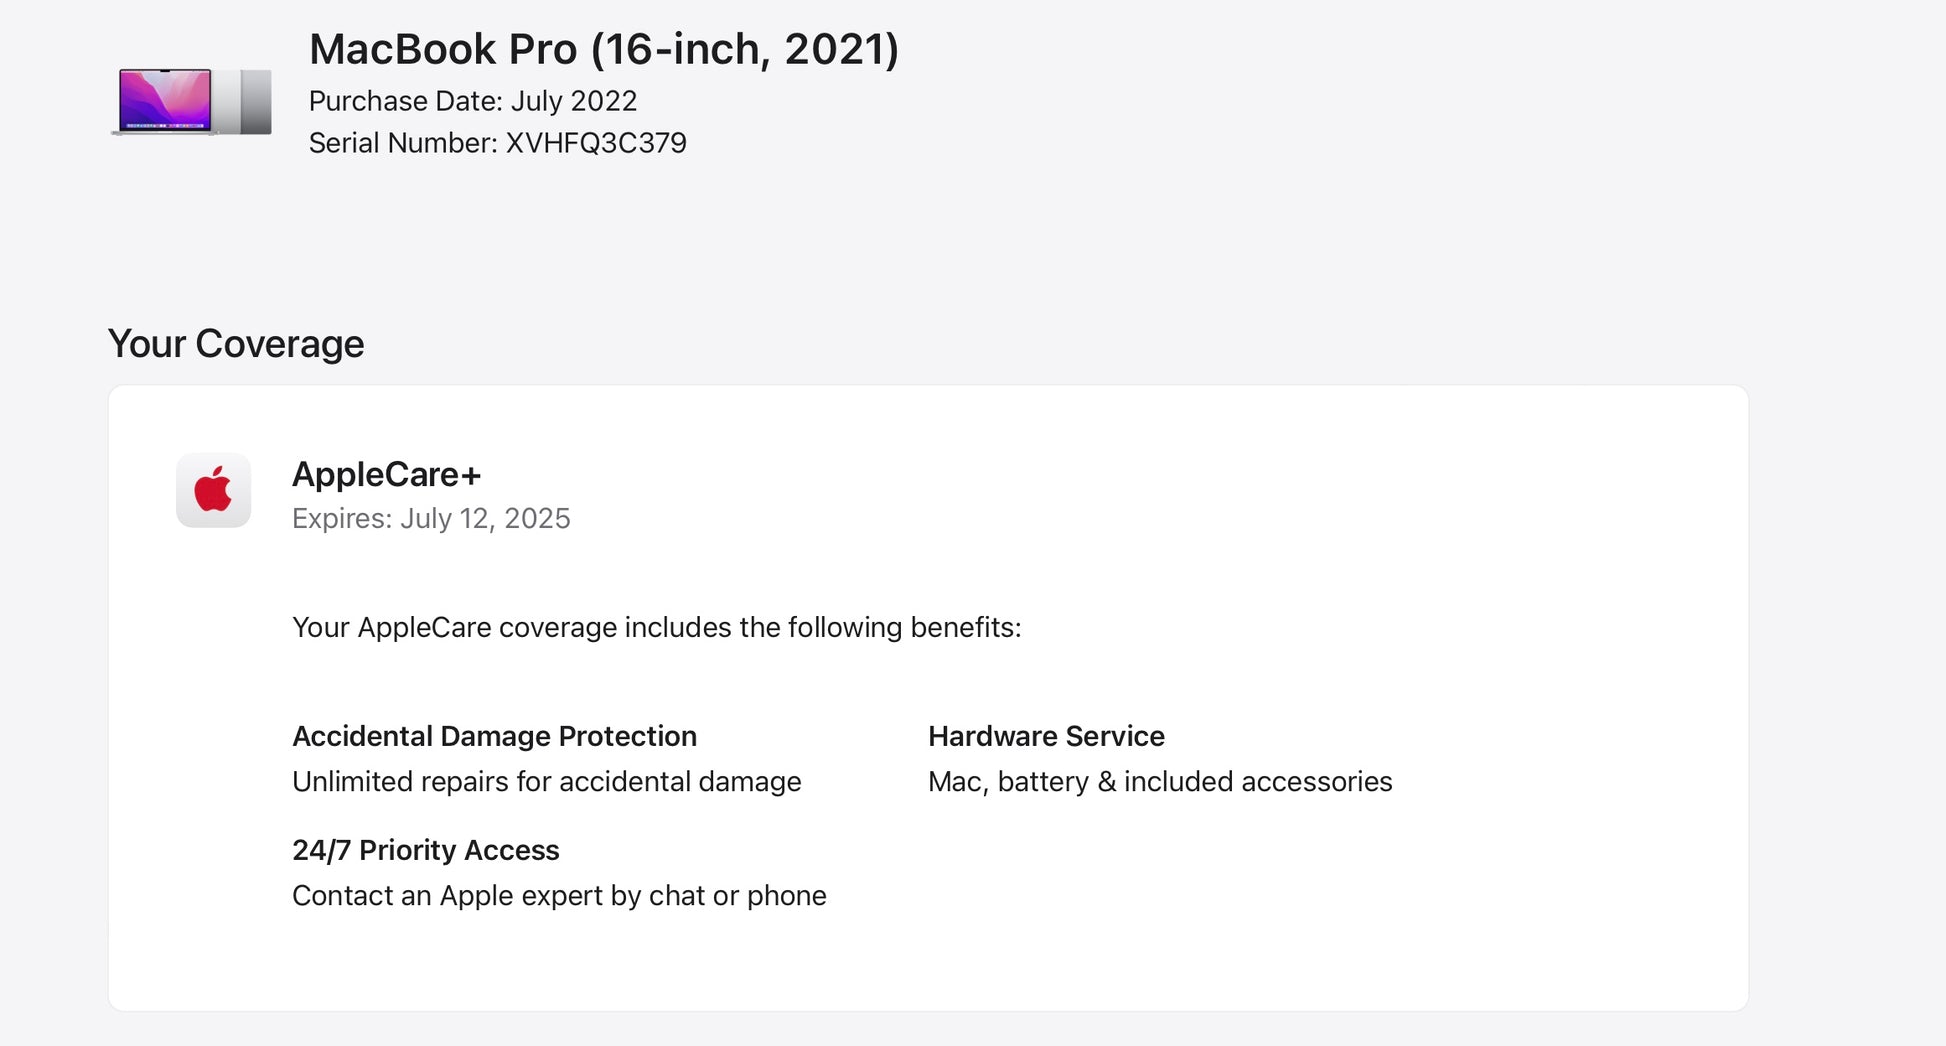Viewport: 1946px width, 1046px height.
Task: Select the 24/7 Priority Access heading
Action: point(425,850)
